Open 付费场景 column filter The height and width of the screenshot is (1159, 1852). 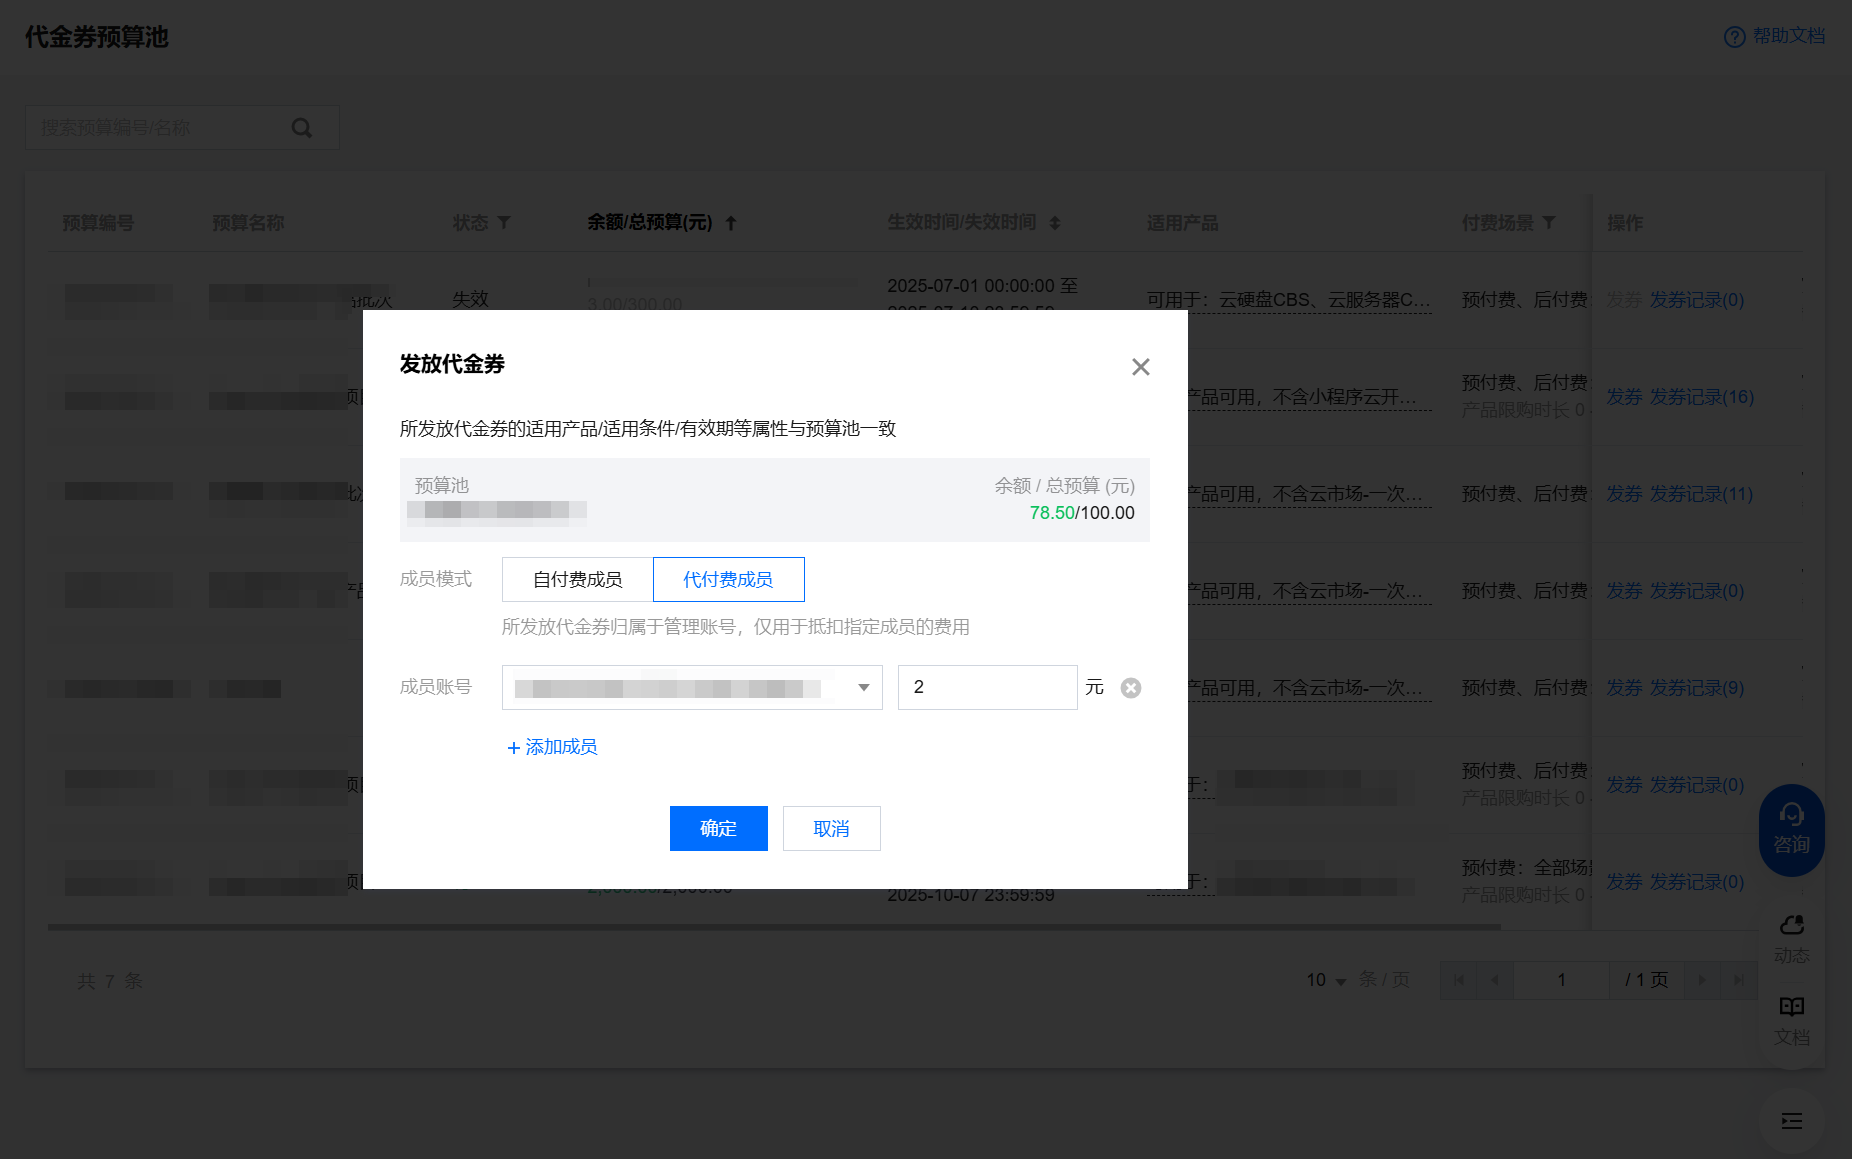pyautogui.click(x=1549, y=222)
